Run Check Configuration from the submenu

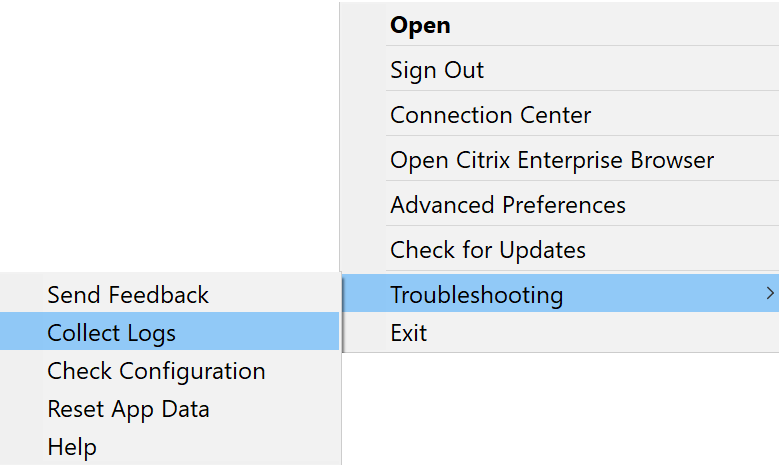156,371
